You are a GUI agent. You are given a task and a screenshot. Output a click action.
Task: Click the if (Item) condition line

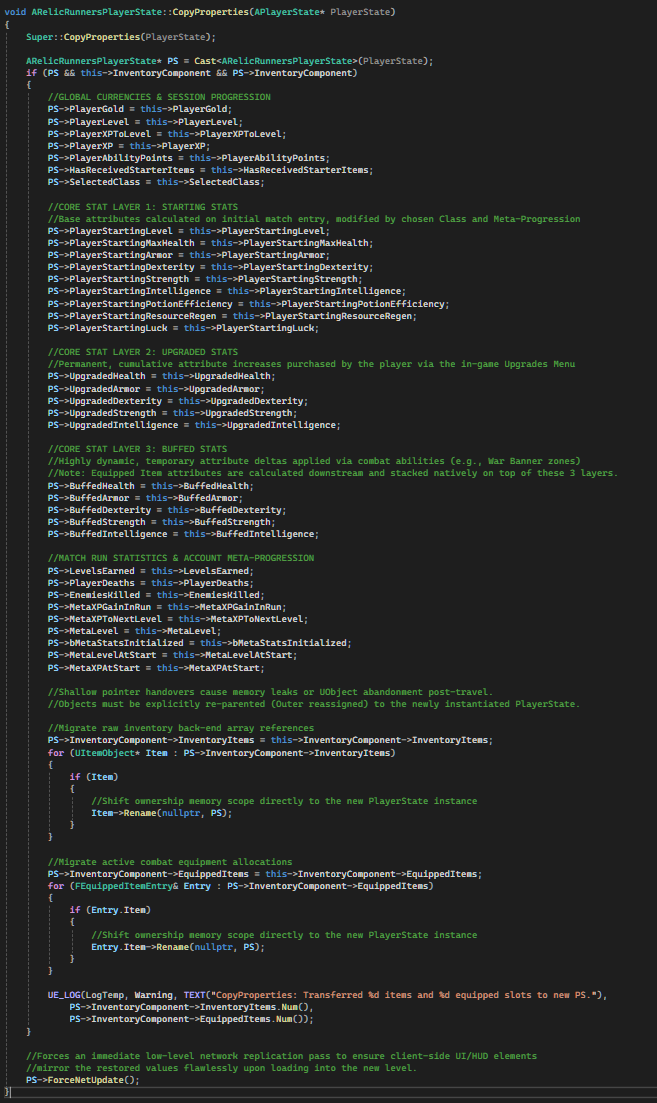coord(94,777)
